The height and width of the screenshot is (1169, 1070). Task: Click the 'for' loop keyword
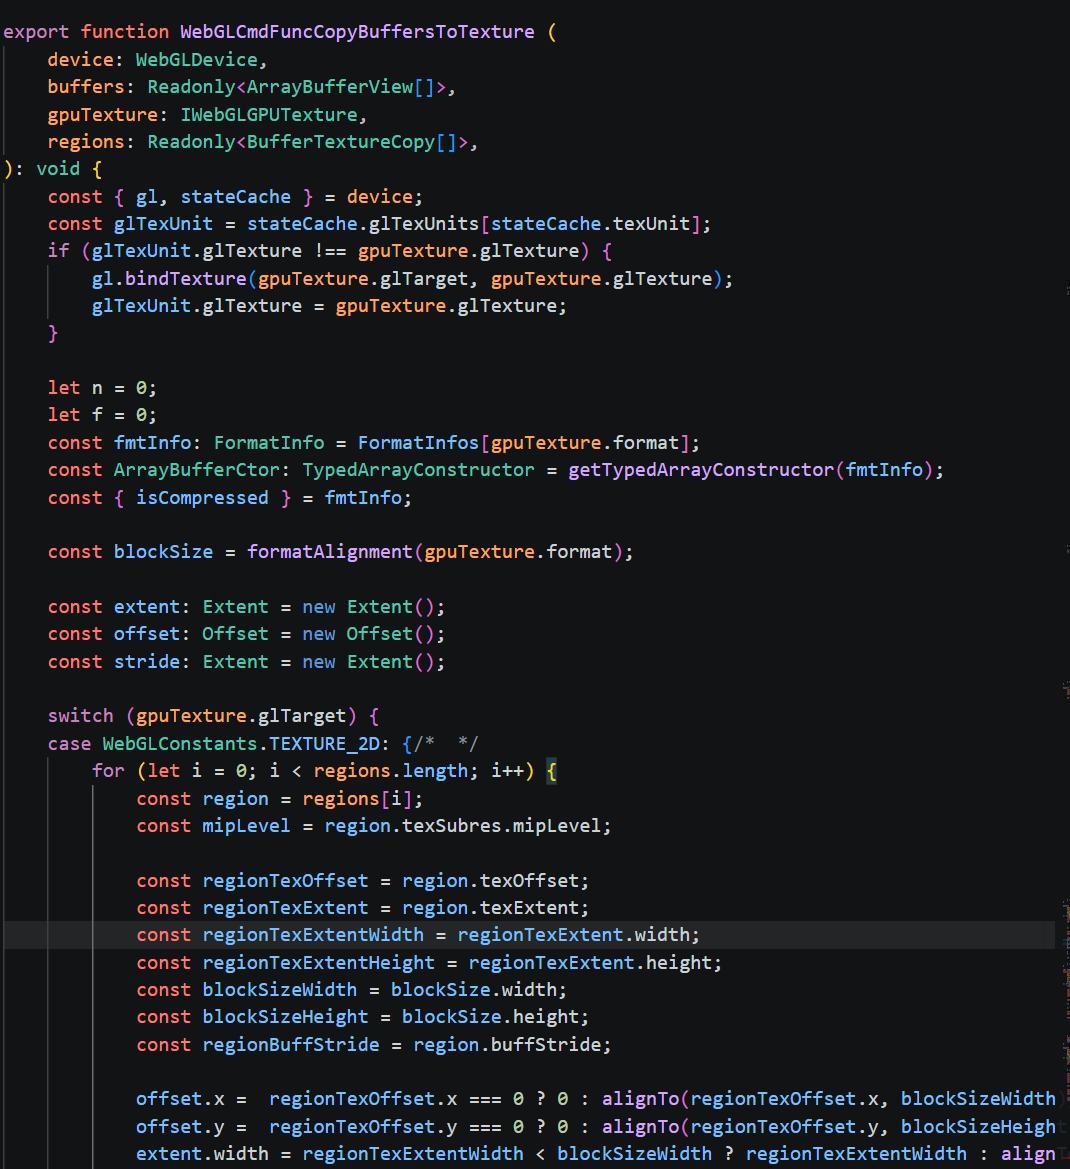[108, 771]
